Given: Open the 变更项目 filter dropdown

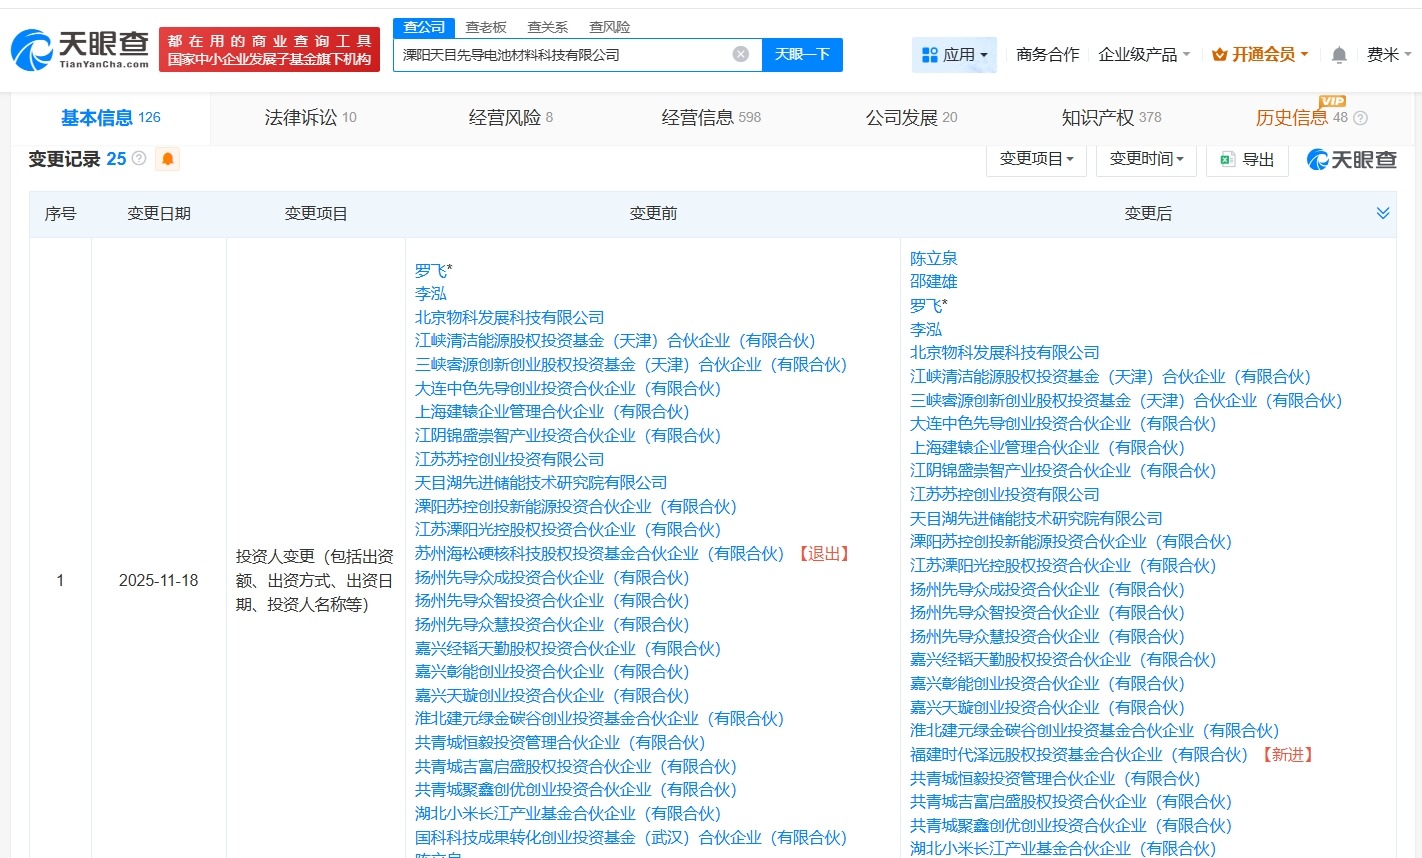Looking at the screenshot, I should [x=1036, y=159].
